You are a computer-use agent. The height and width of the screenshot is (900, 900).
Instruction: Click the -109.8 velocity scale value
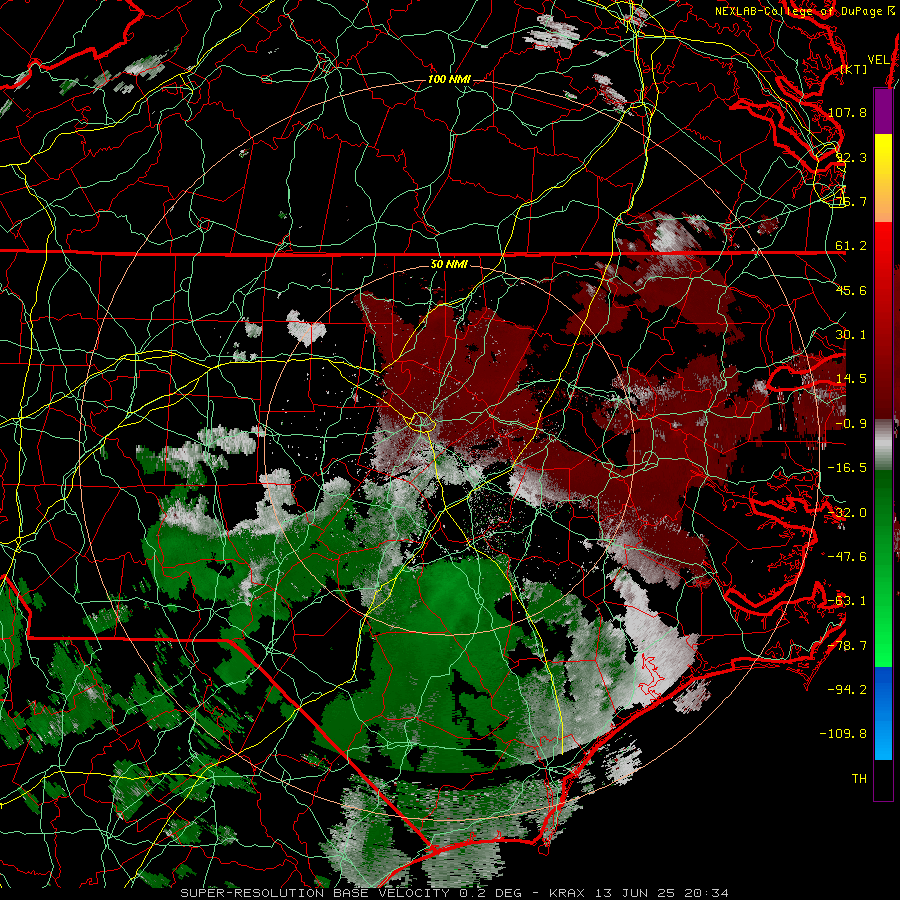(843, 734)
